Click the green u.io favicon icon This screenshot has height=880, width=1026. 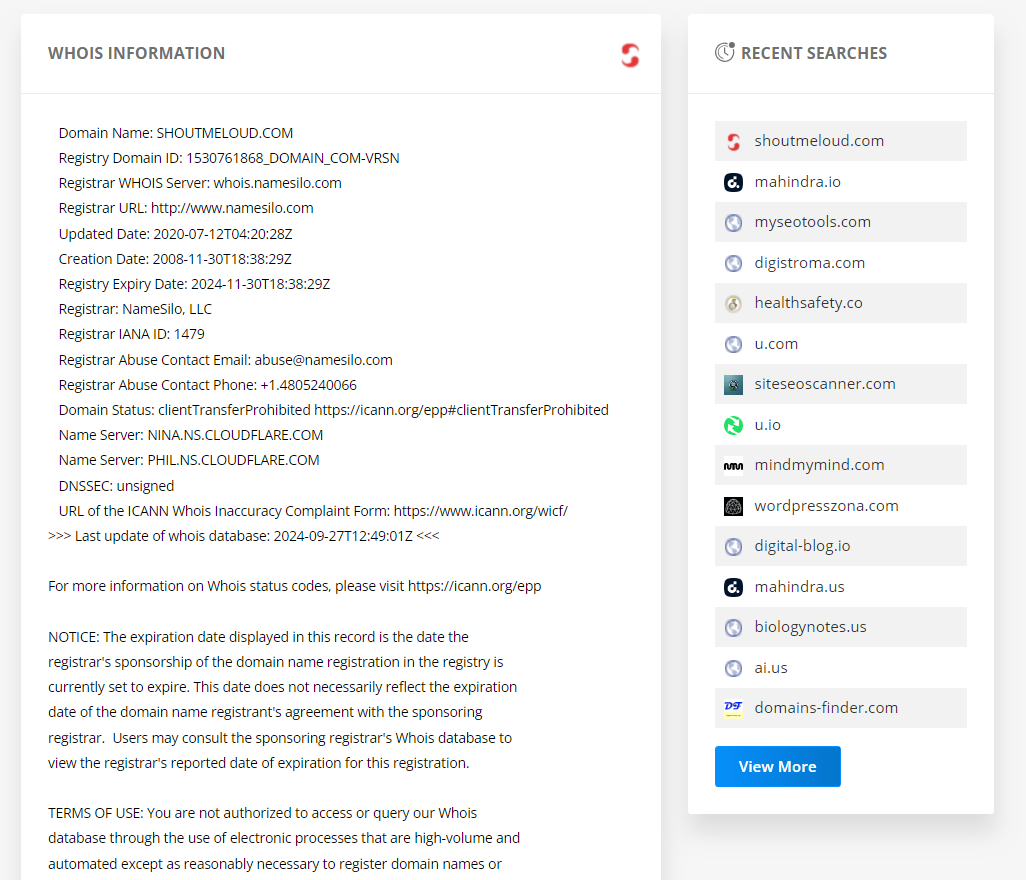(x=734, y=425)
